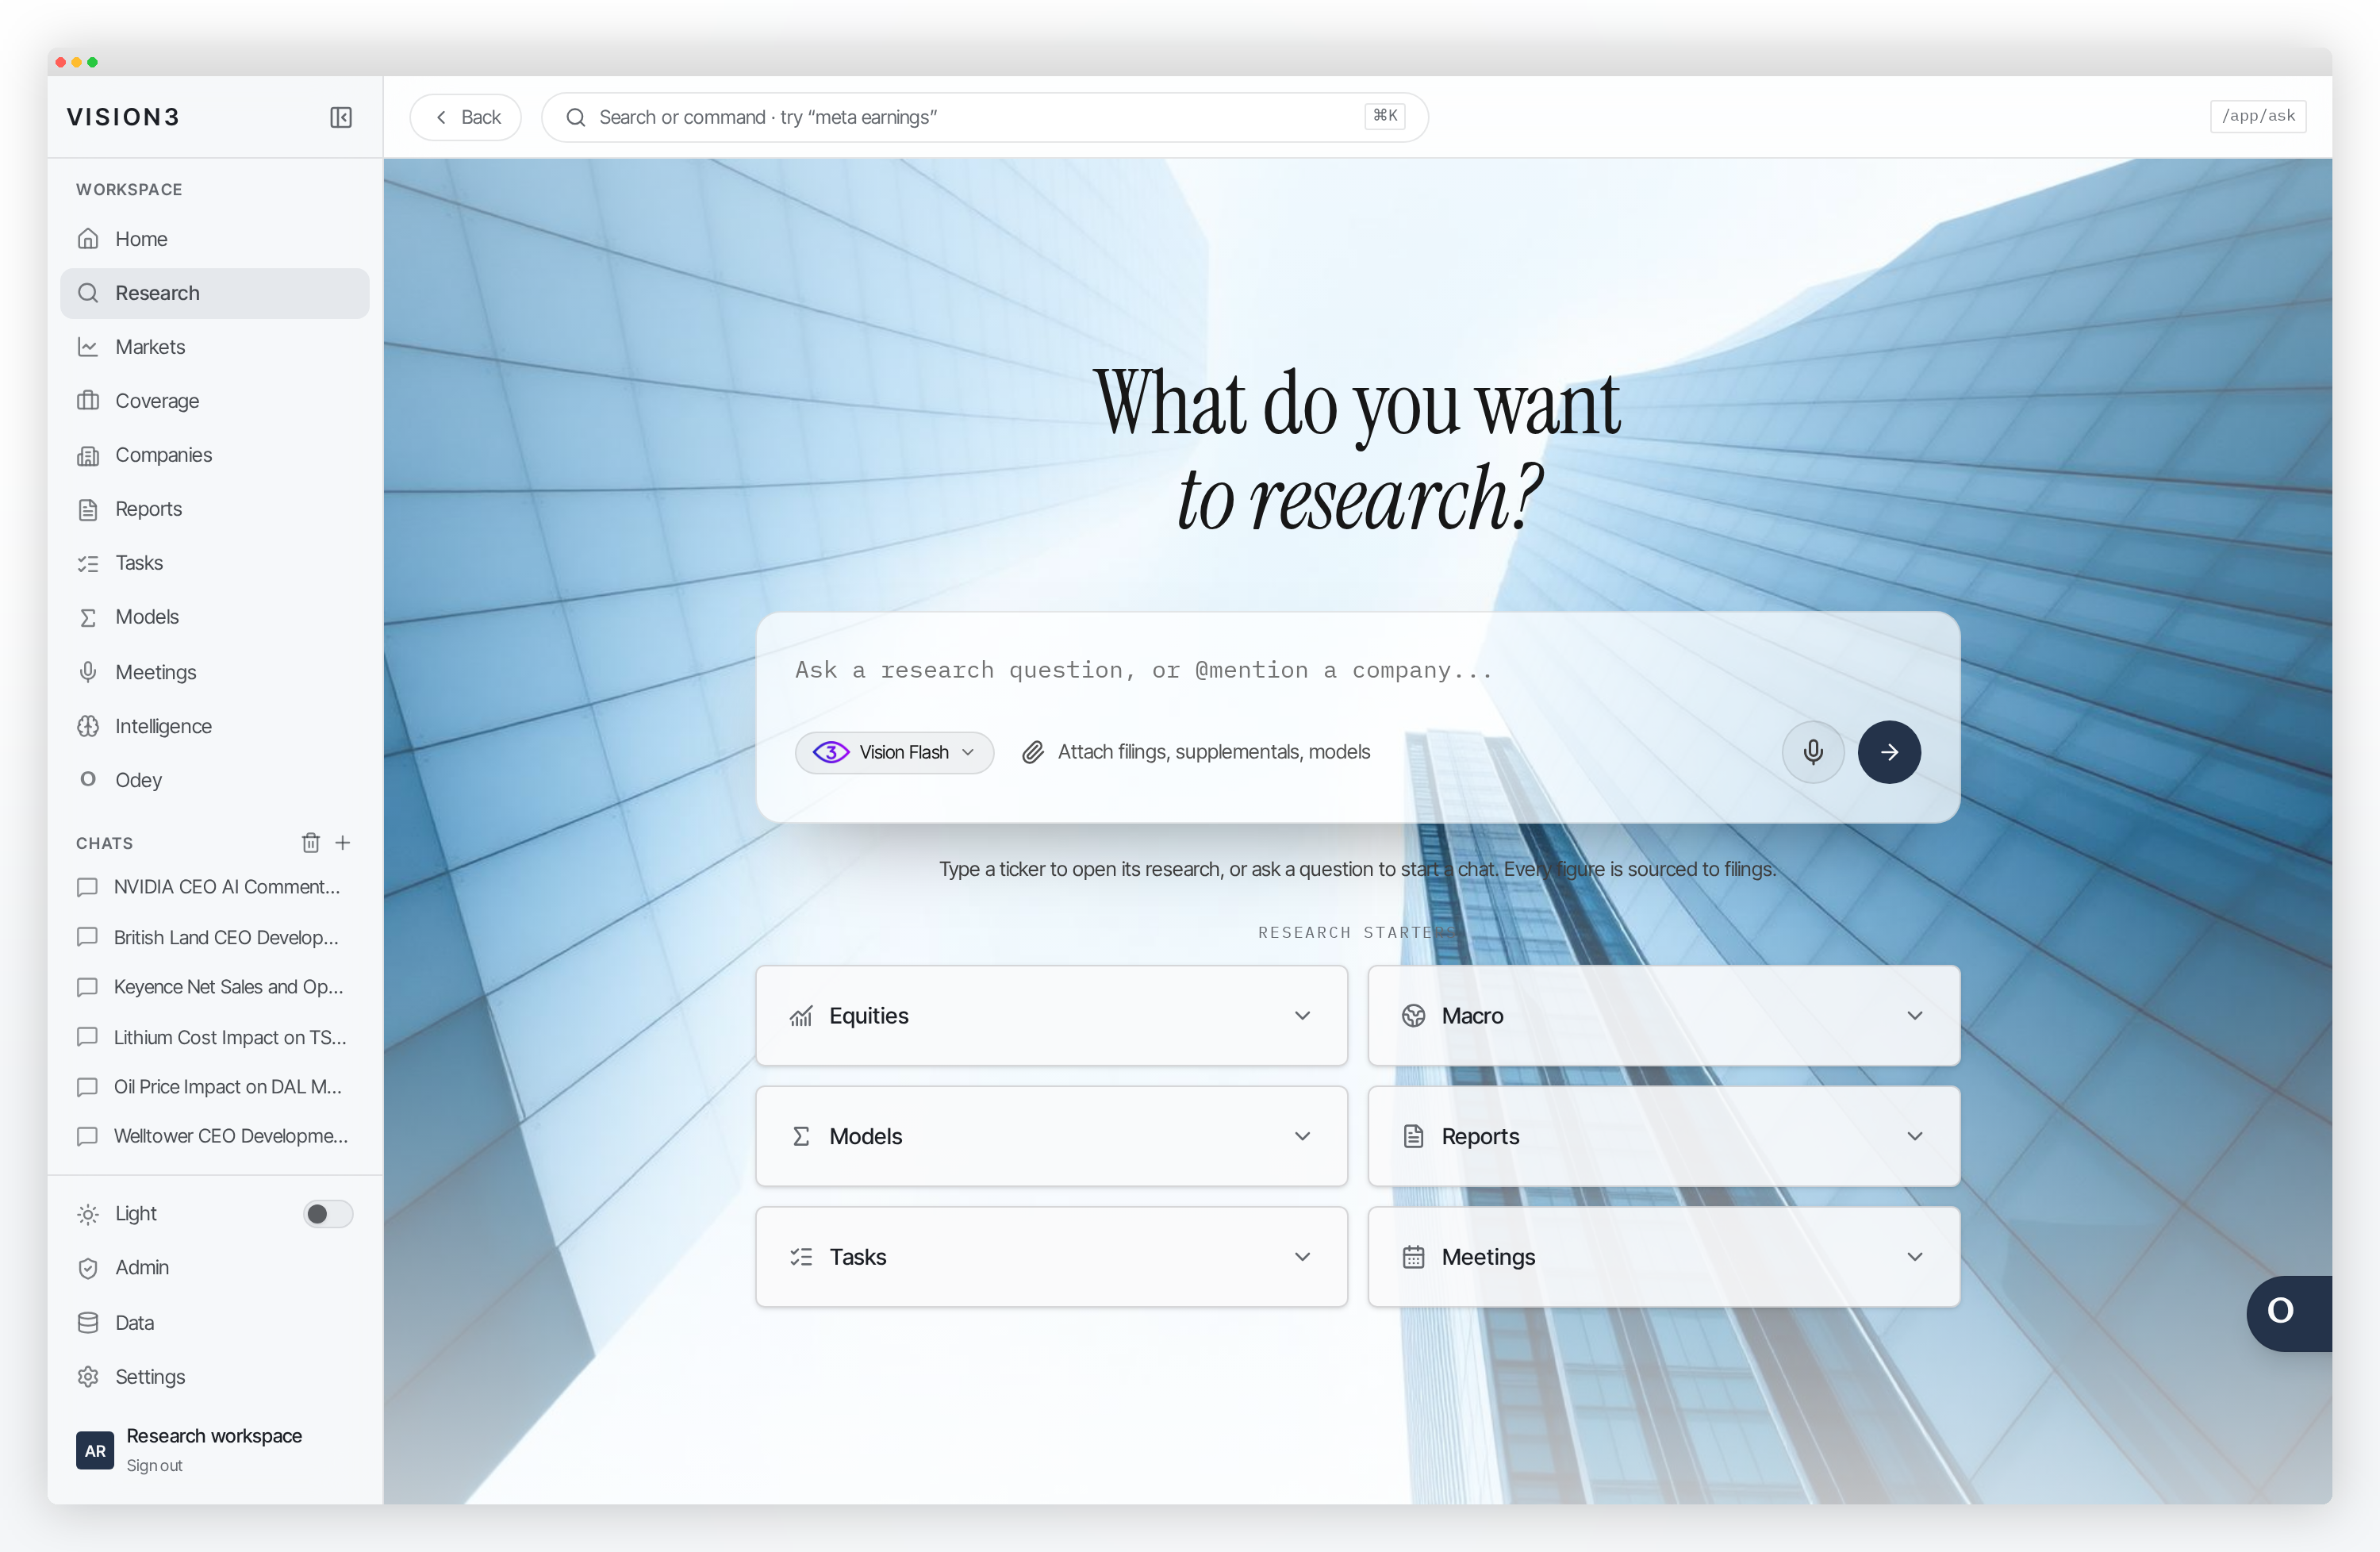Screen dimensions: 2380x1552
Task: Delete chats using the trash icon
Action: pyautogui.click(x=311, y=843)
